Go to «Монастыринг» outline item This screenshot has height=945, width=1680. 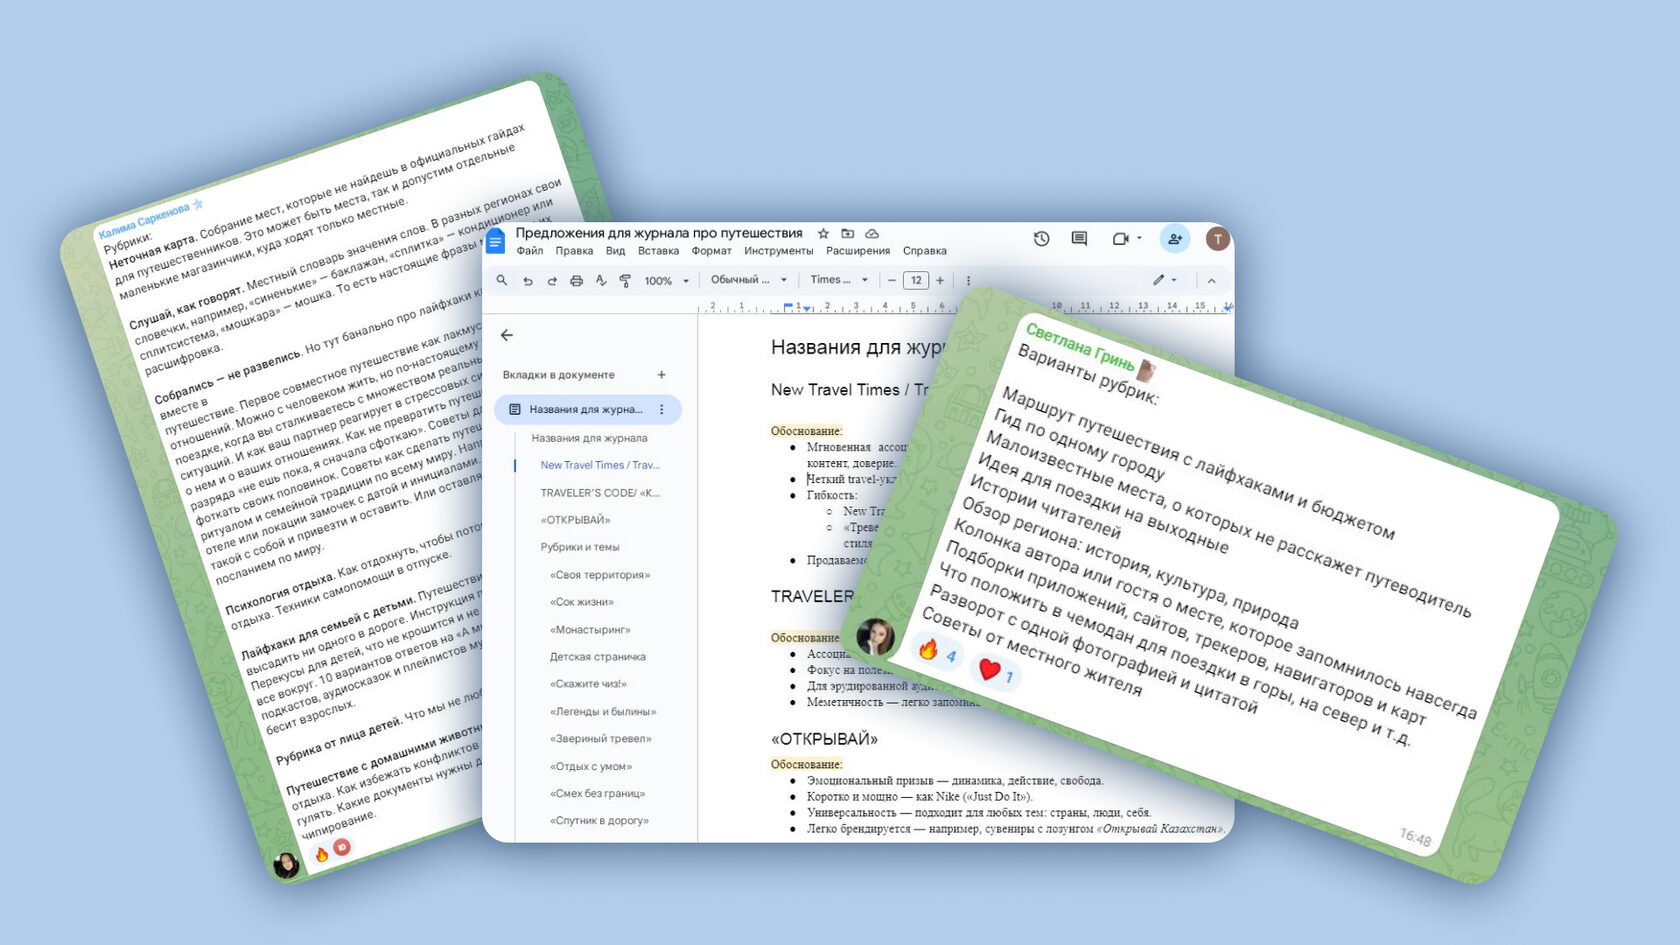coord(590,630)
